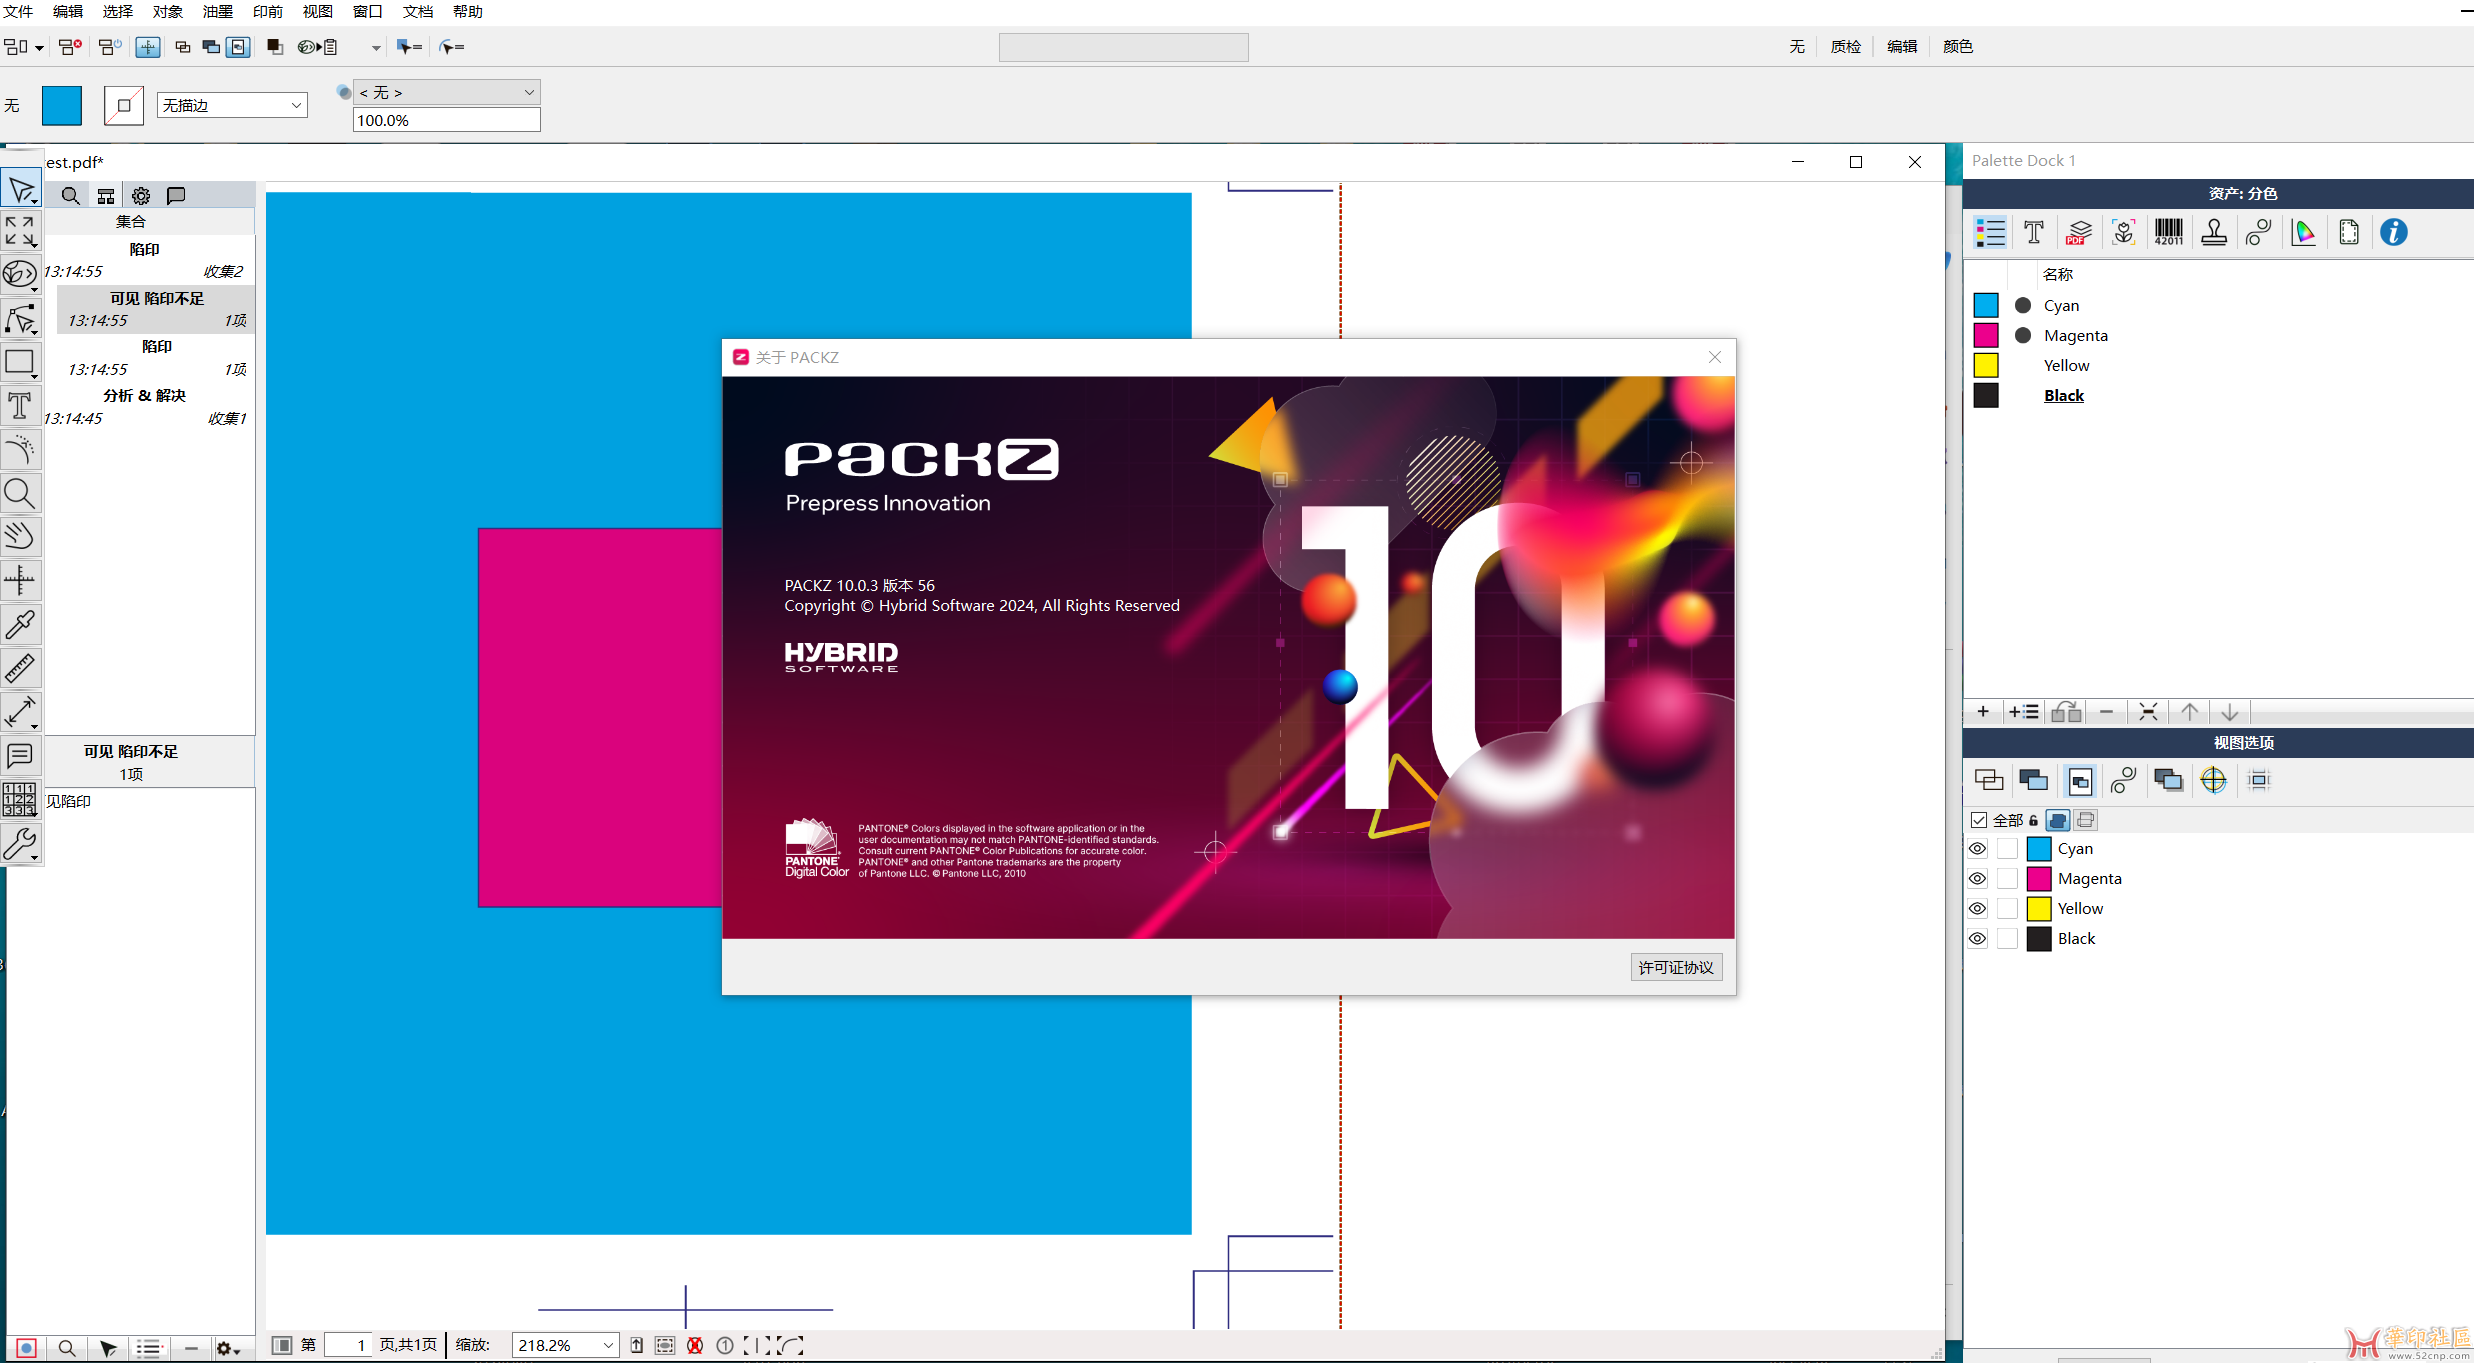The image size is (2474, 1363).
Task: Open the color gamut asset icon
Action: tap(2304, 233)
